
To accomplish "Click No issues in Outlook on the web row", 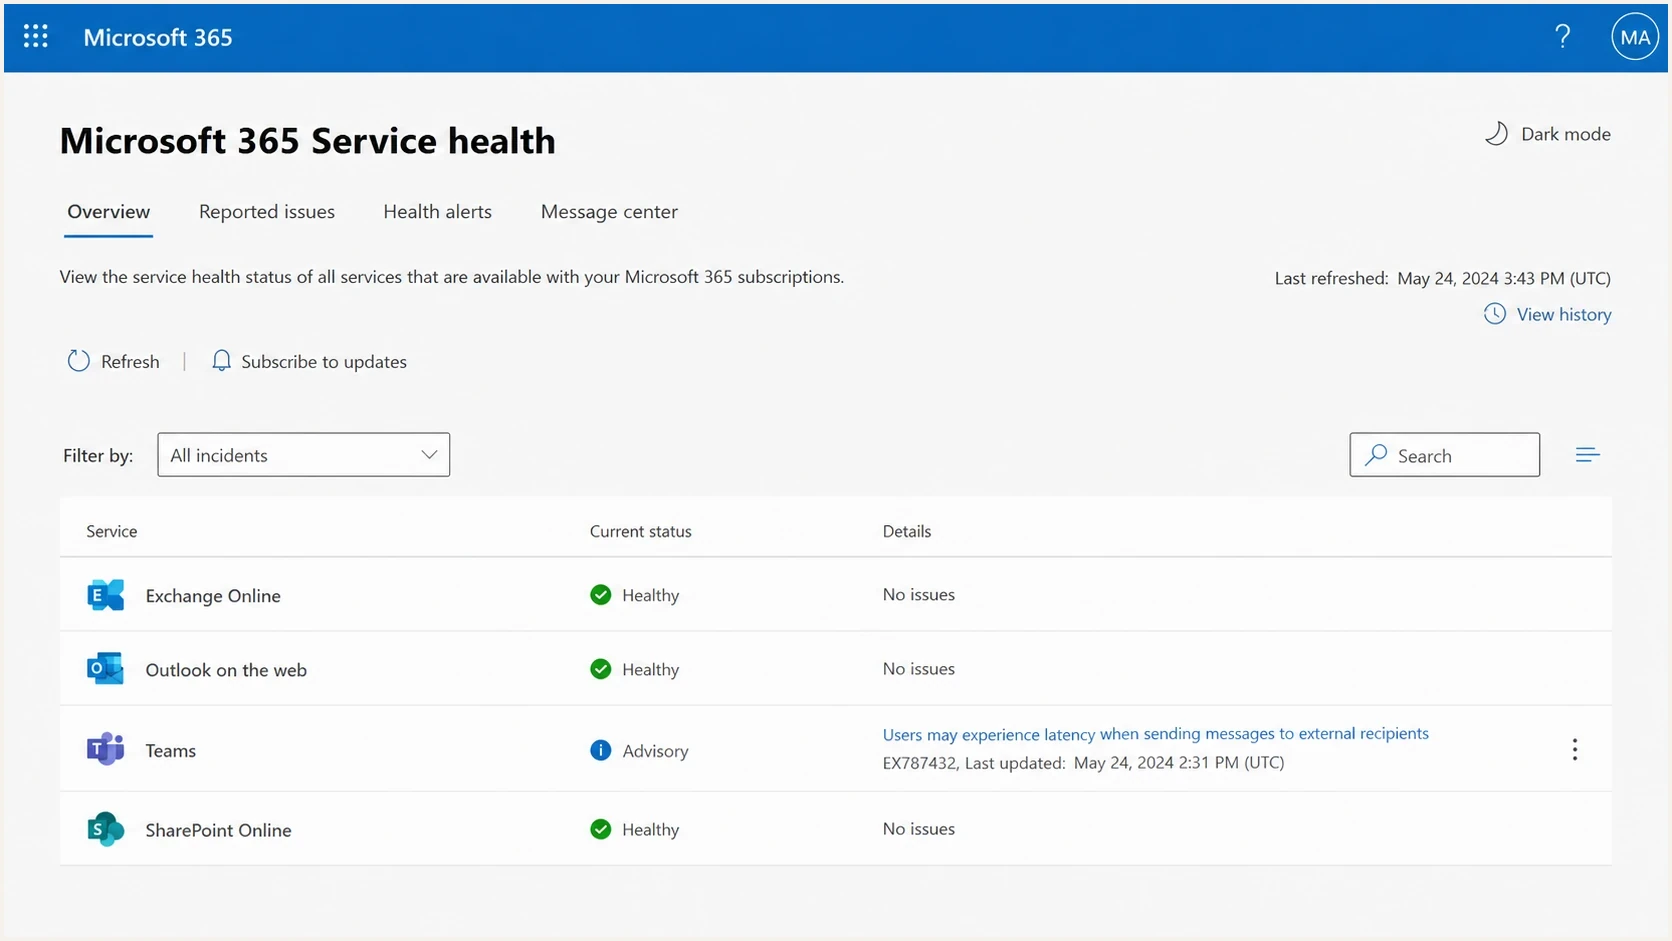I will 918,668.
